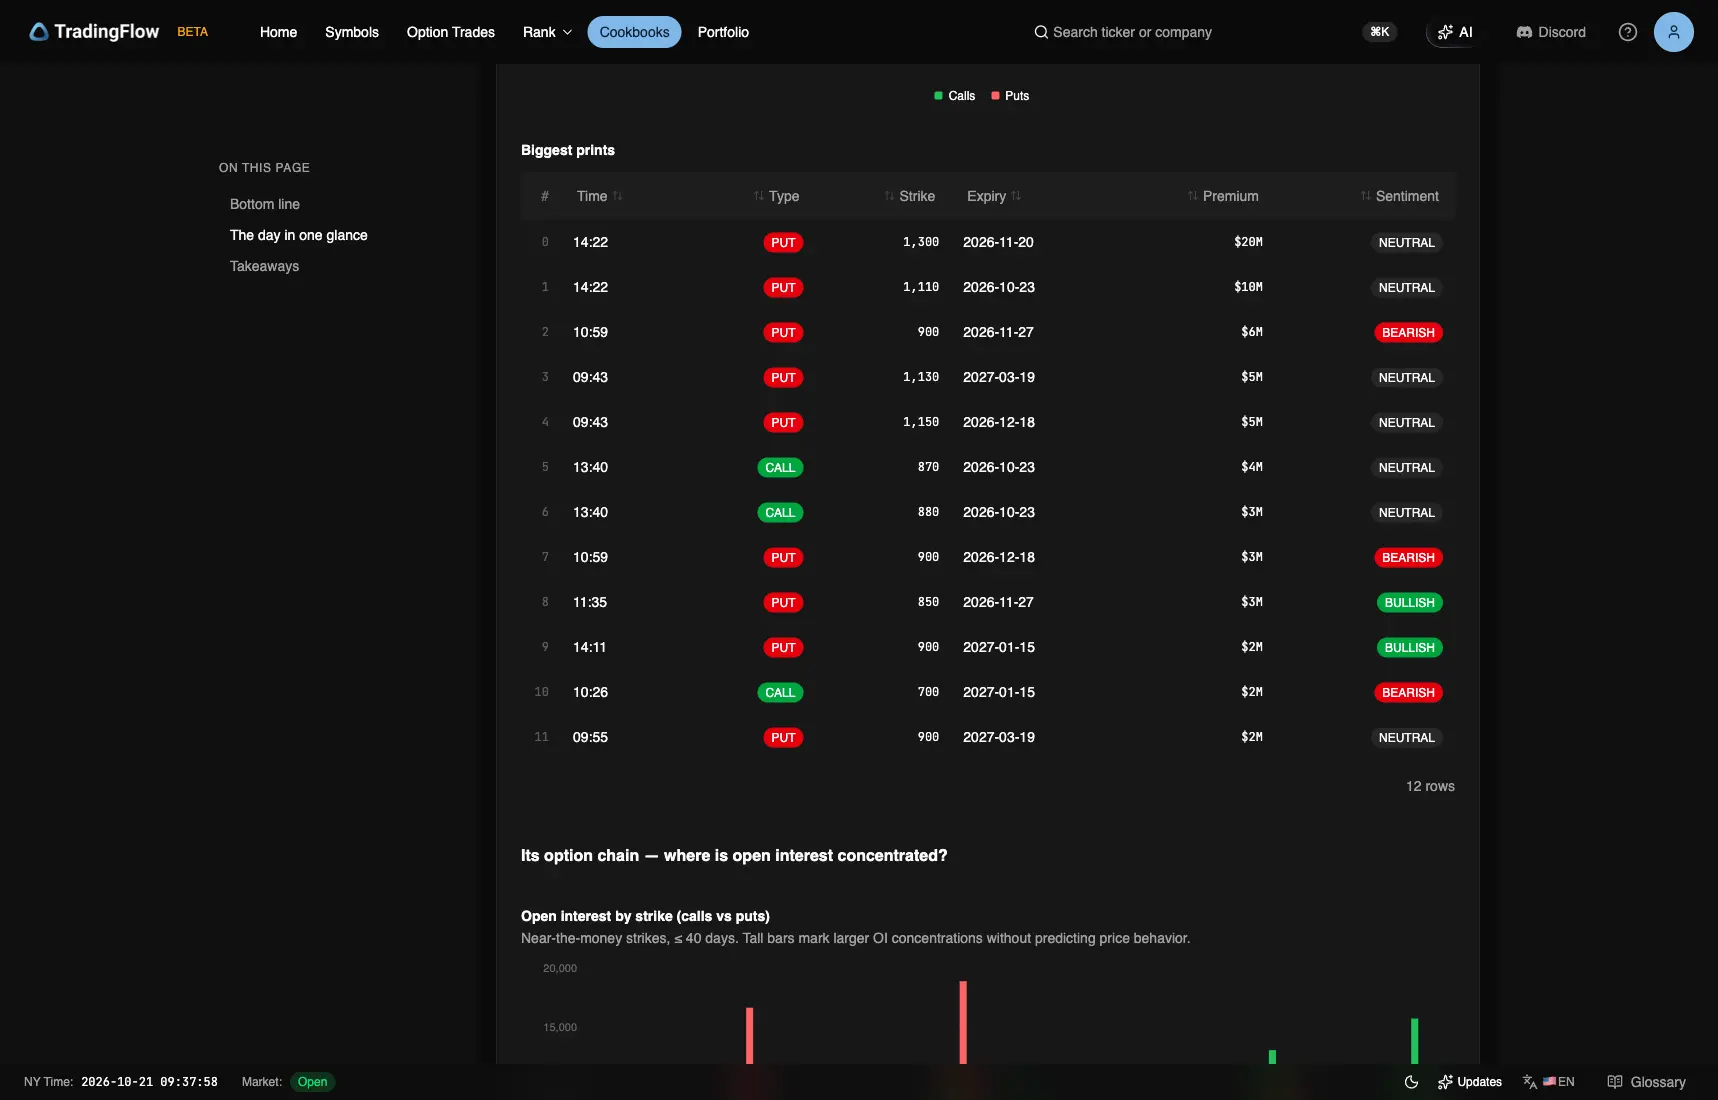Open the Symbols page
The height and width of the screenshot is (1100, 1718).
tap(352, 32)
